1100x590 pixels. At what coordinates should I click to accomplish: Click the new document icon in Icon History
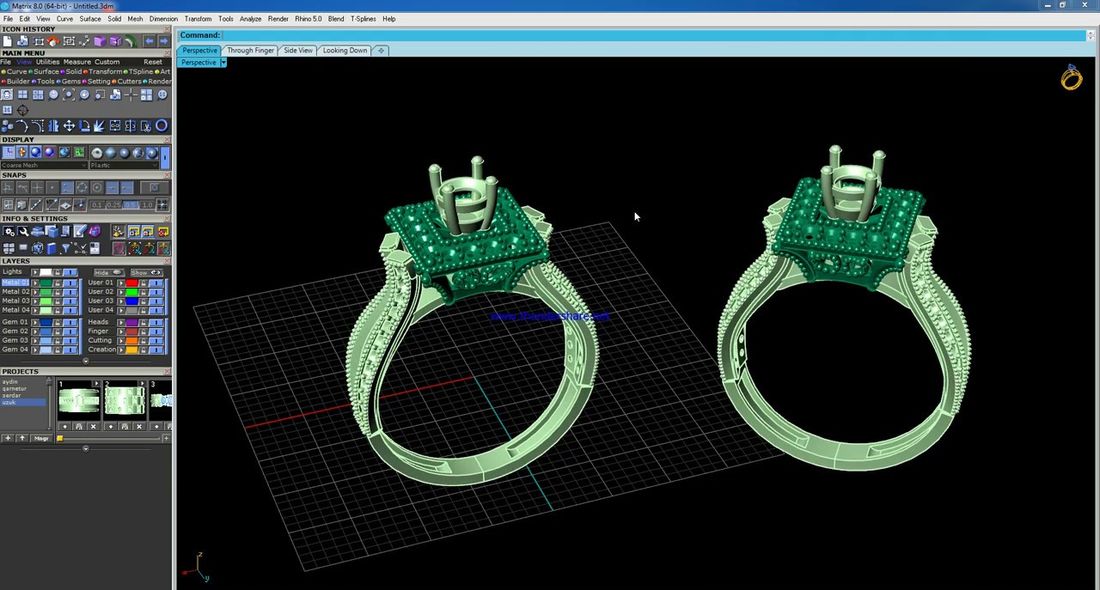click(8, 41)
